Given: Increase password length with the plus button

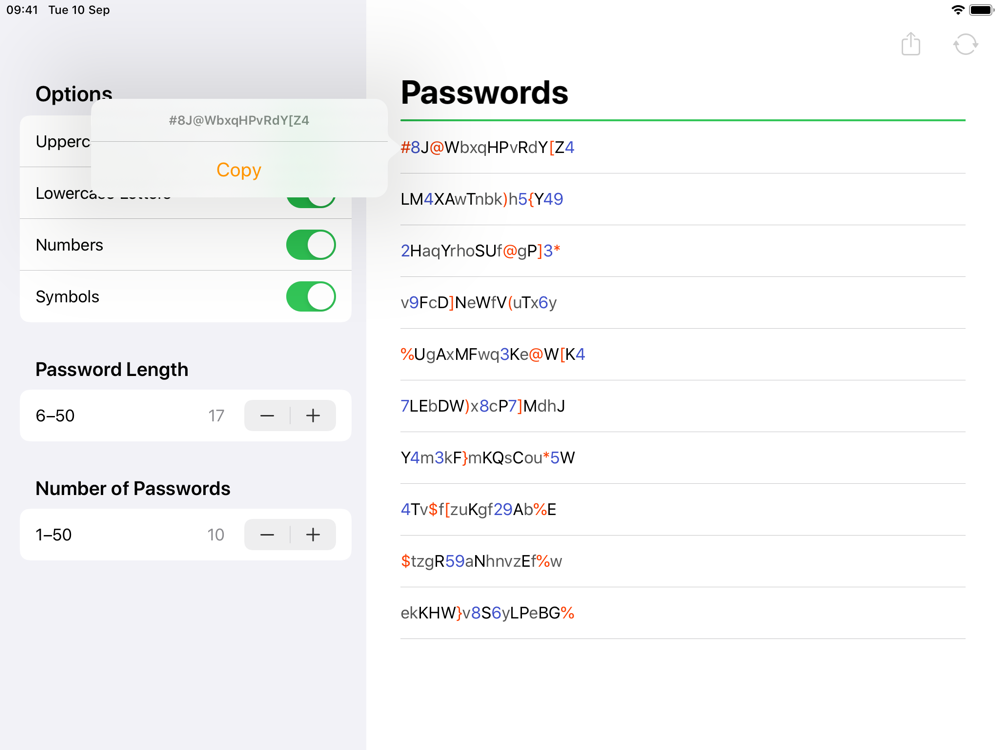Looking at the screenshot, I should [313, 416].
